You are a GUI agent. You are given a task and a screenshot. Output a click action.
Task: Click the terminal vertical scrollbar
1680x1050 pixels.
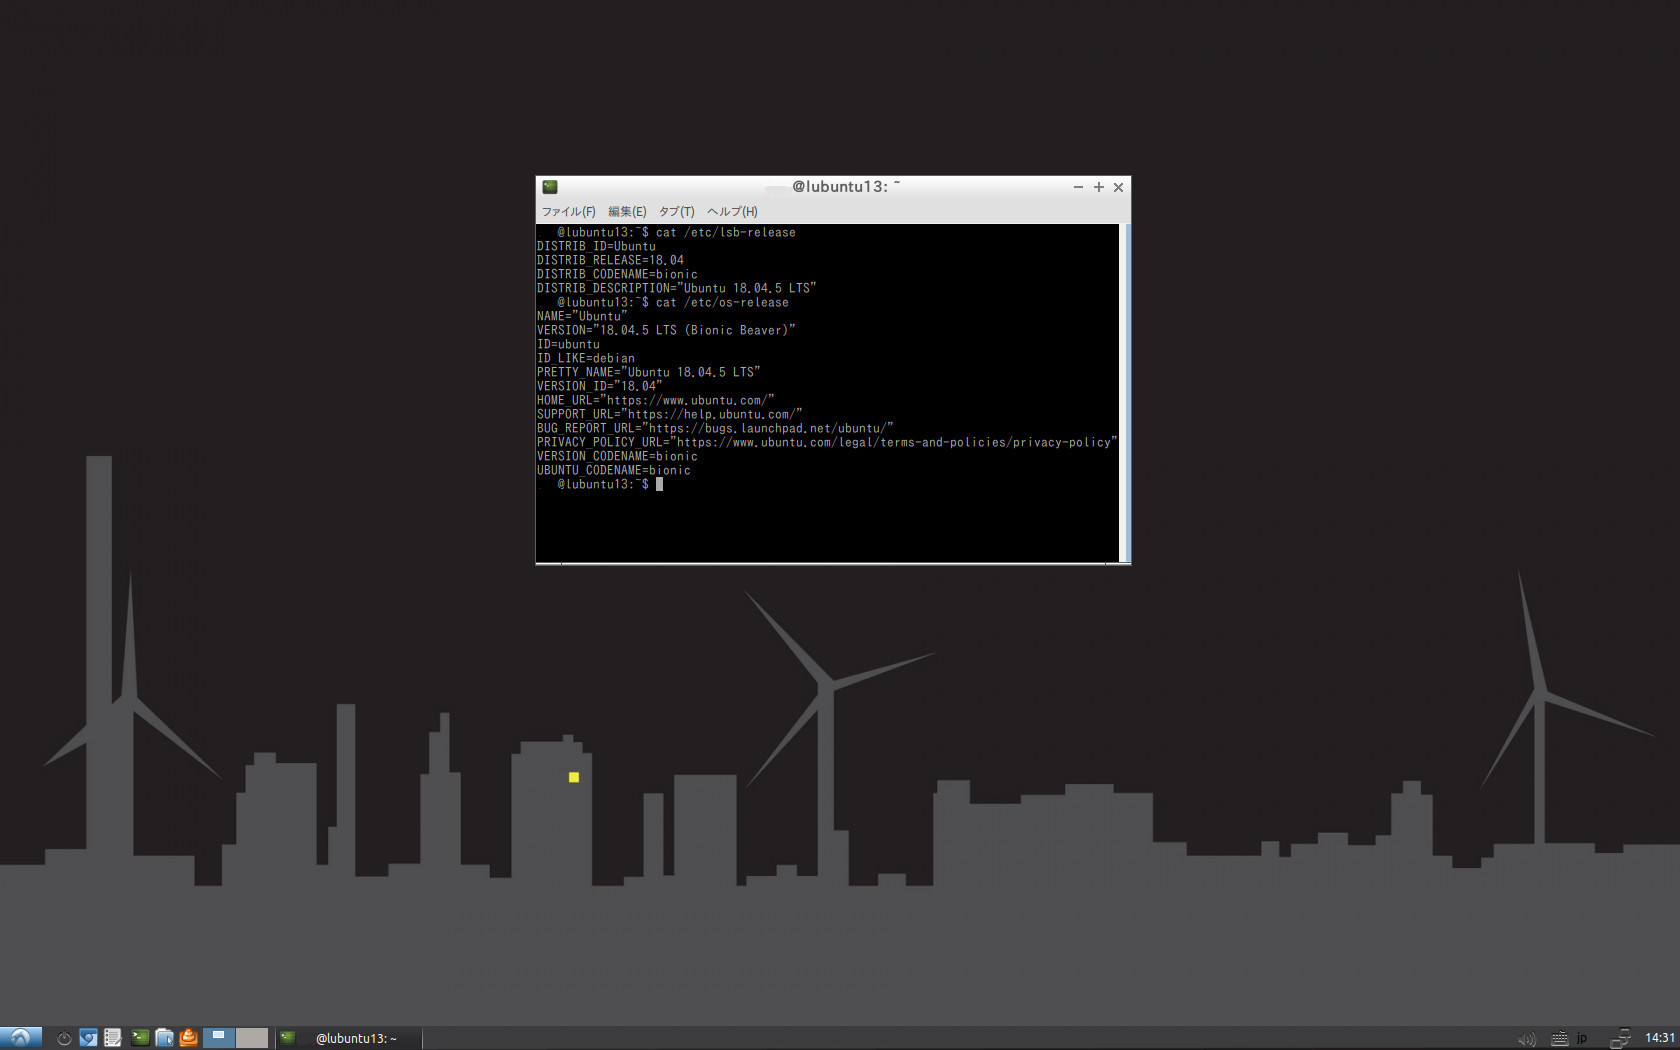1125,393
